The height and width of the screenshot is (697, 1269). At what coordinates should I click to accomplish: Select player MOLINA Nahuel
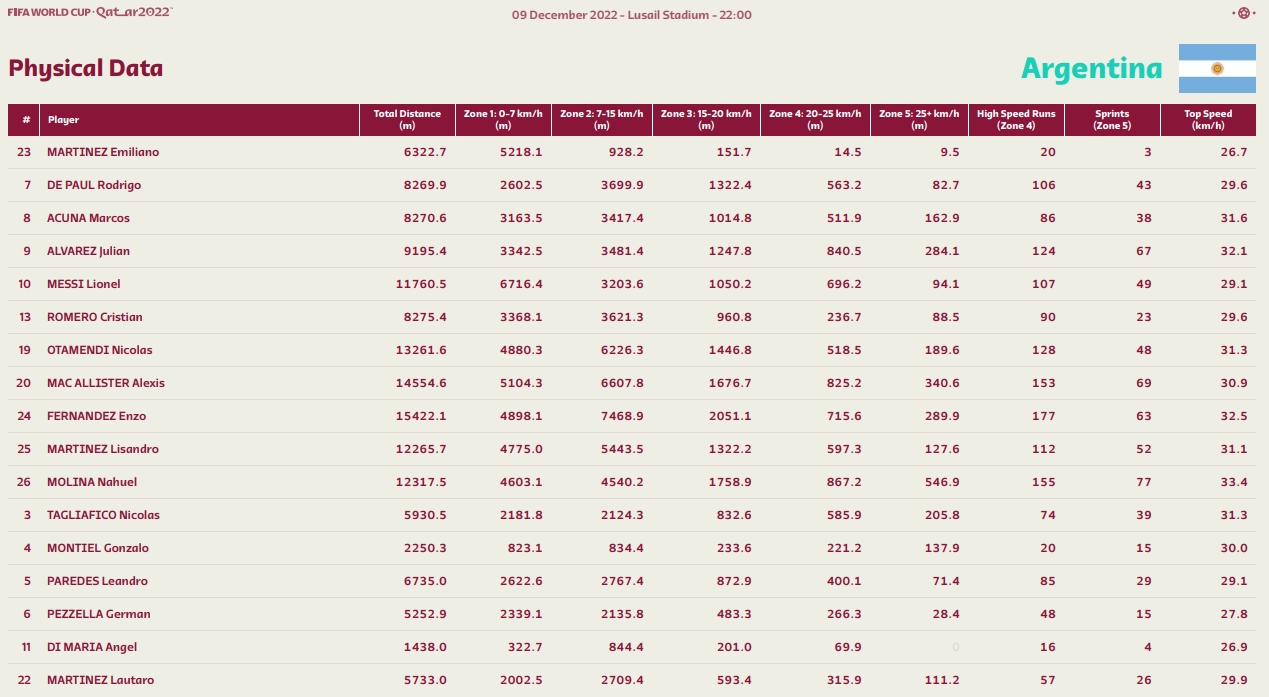(x=92, y=482)
